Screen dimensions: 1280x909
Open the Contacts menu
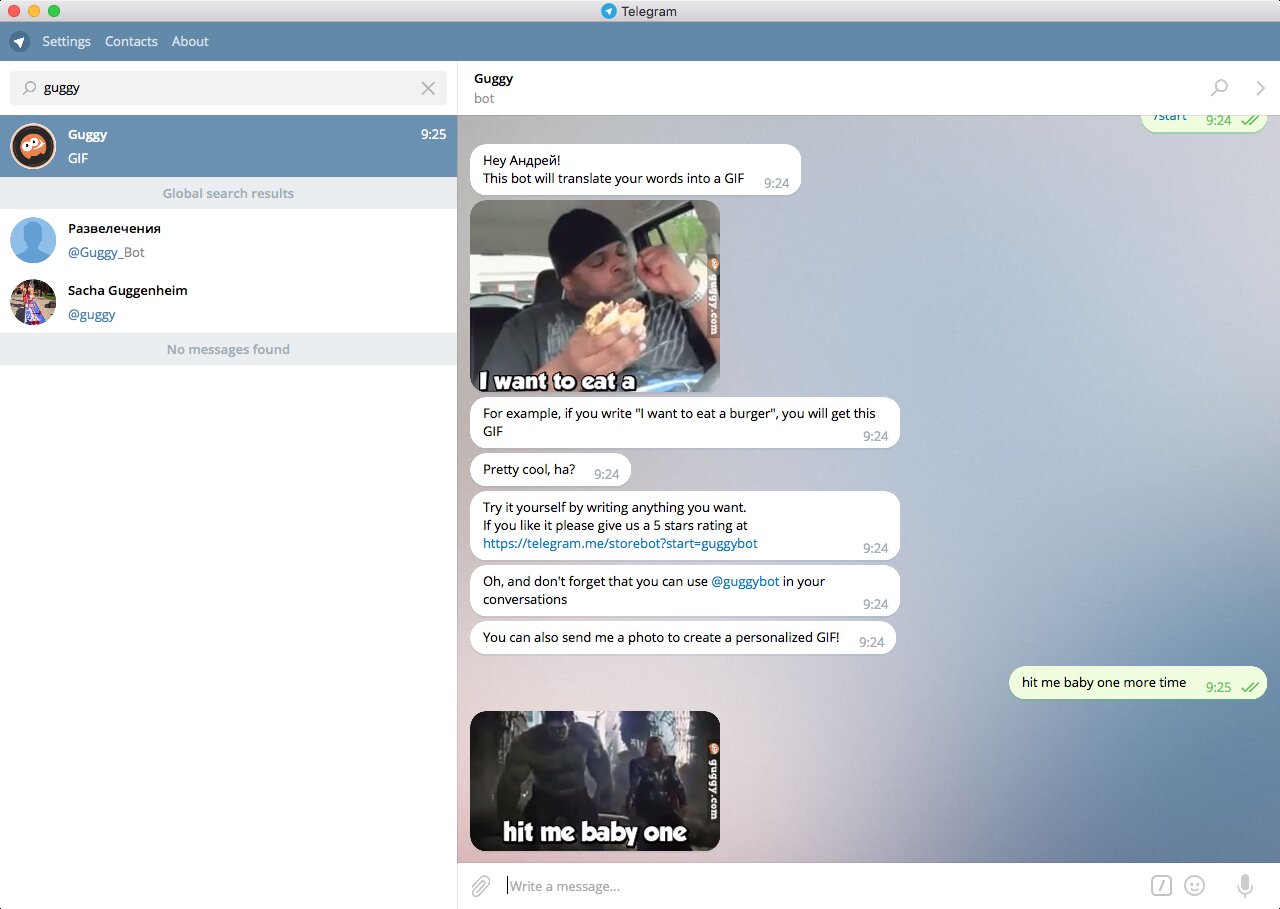click(131, 42)
